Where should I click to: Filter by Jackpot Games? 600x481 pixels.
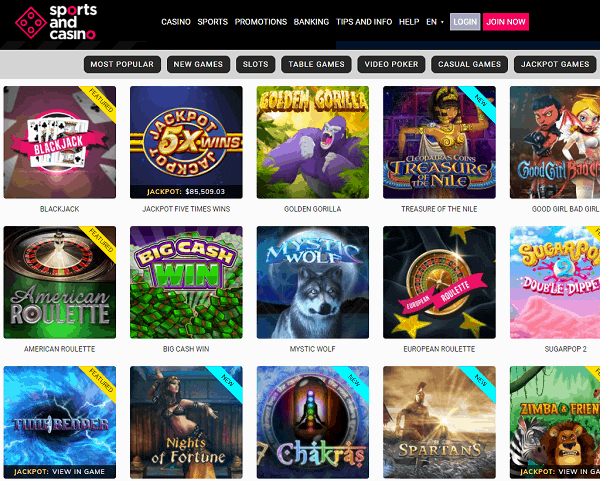pos(555,64)
